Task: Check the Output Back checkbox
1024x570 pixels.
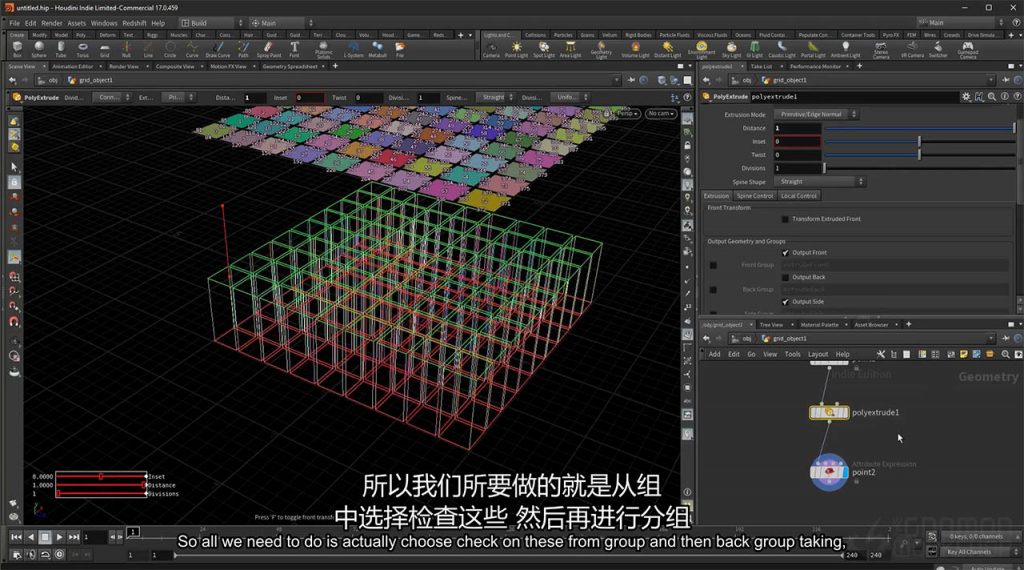Action: 785,277
